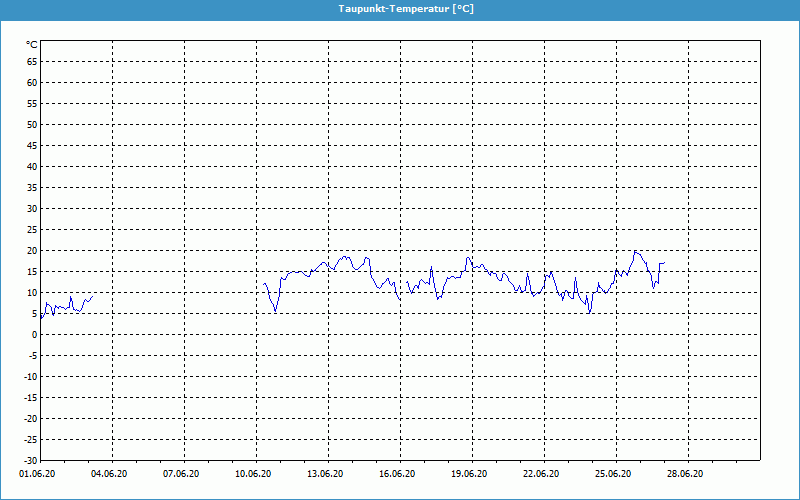Select the 22.06.20 date on the axis

tap(542, 473)
